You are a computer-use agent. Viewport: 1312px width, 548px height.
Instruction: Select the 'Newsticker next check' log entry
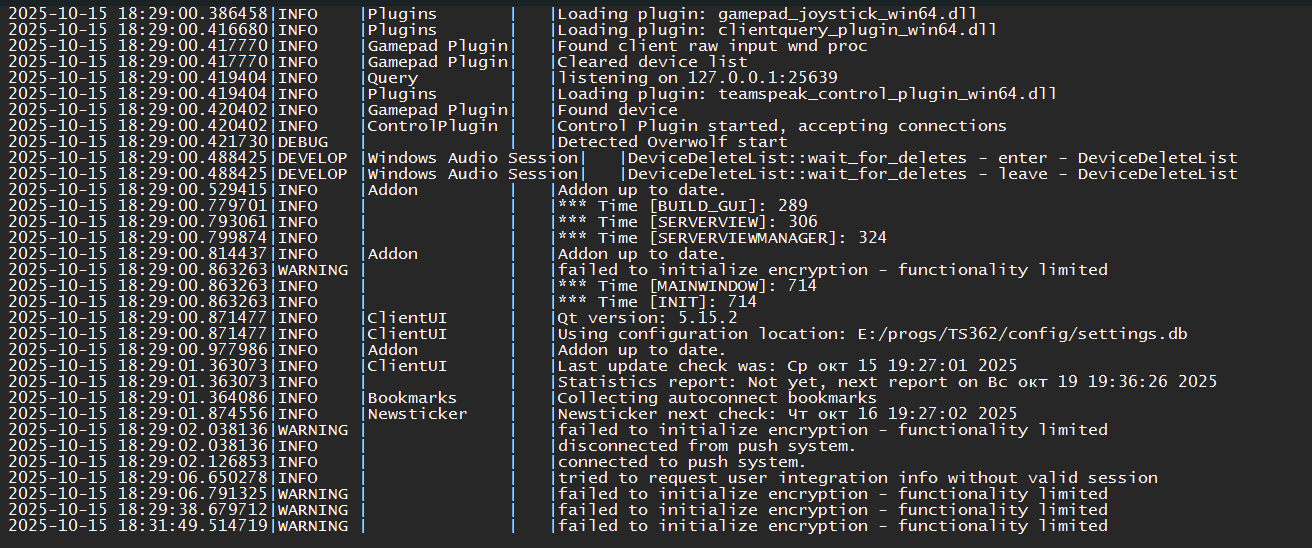click(787, 414)
